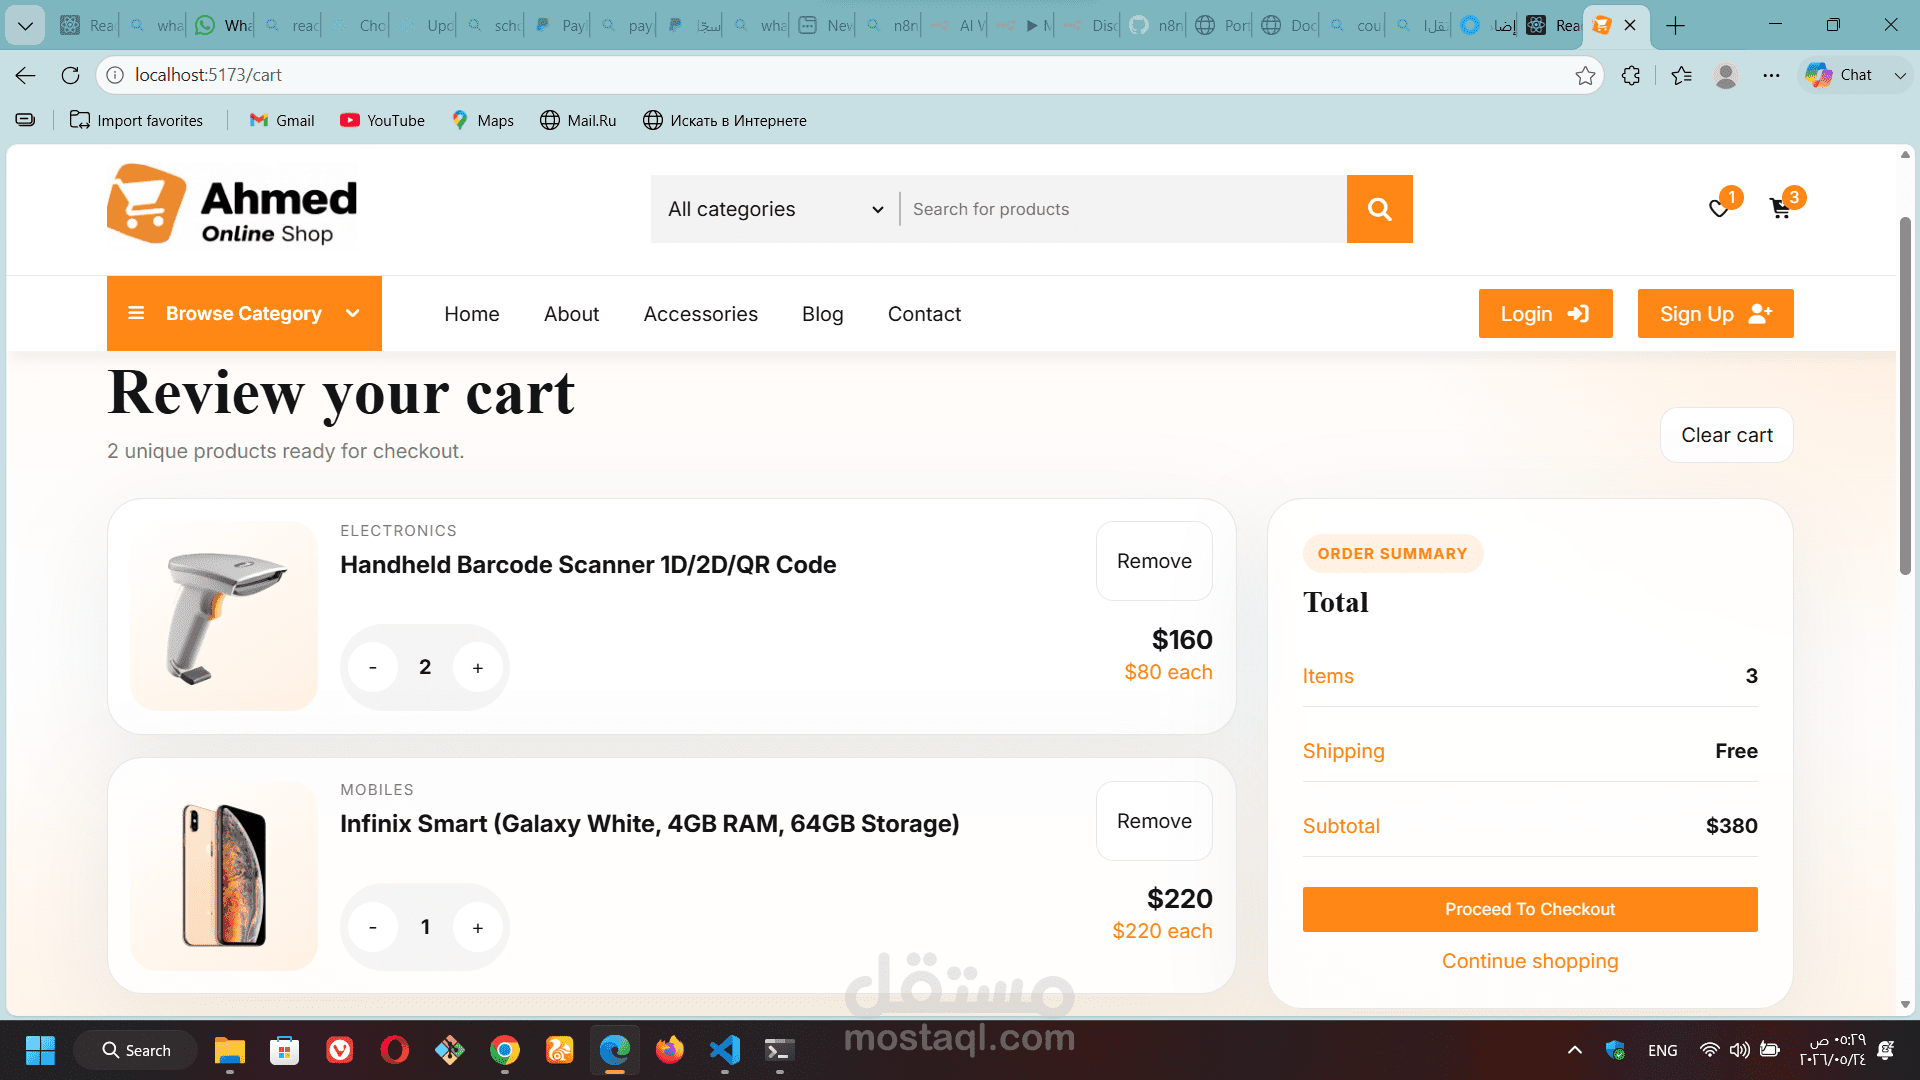Image resolution: width=1920 pixels, height=1080 pixels.
Task: Open the Mail.Ru bookmark
Action: [x=578, y=121]
